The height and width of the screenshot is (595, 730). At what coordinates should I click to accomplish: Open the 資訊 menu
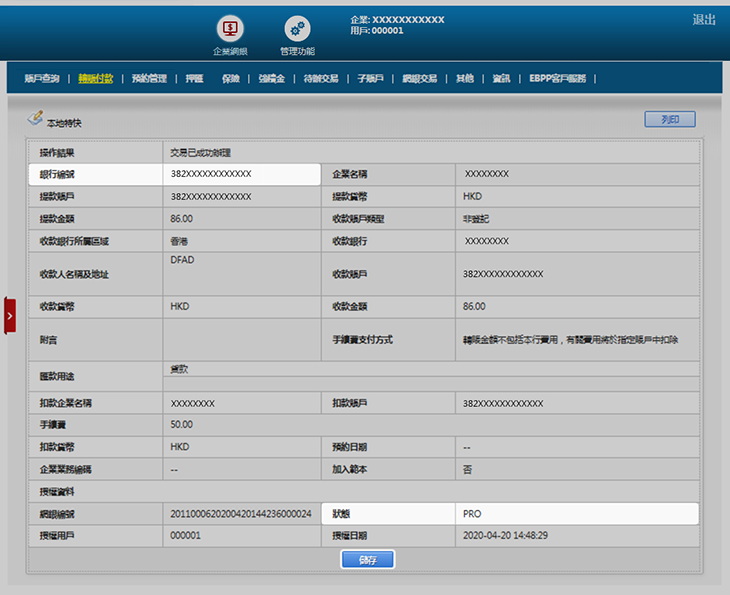[502, 78]
